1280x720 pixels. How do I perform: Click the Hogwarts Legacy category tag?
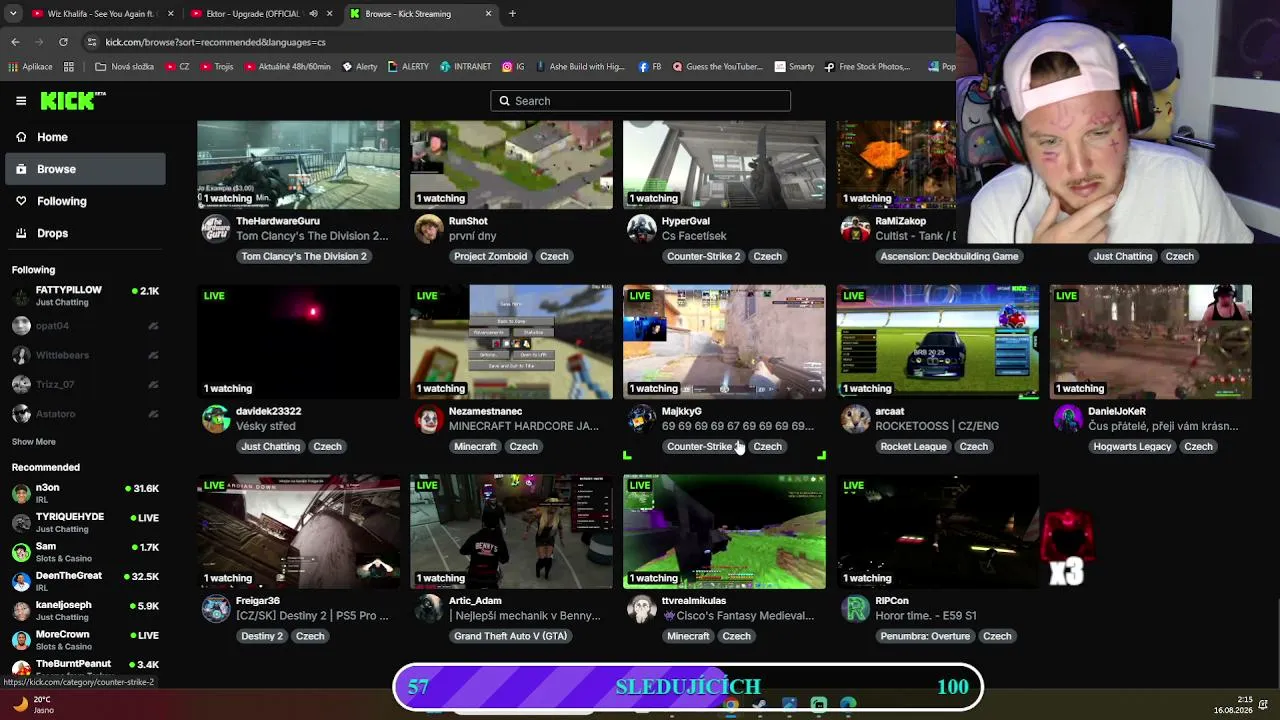(x=1132, y=446)
